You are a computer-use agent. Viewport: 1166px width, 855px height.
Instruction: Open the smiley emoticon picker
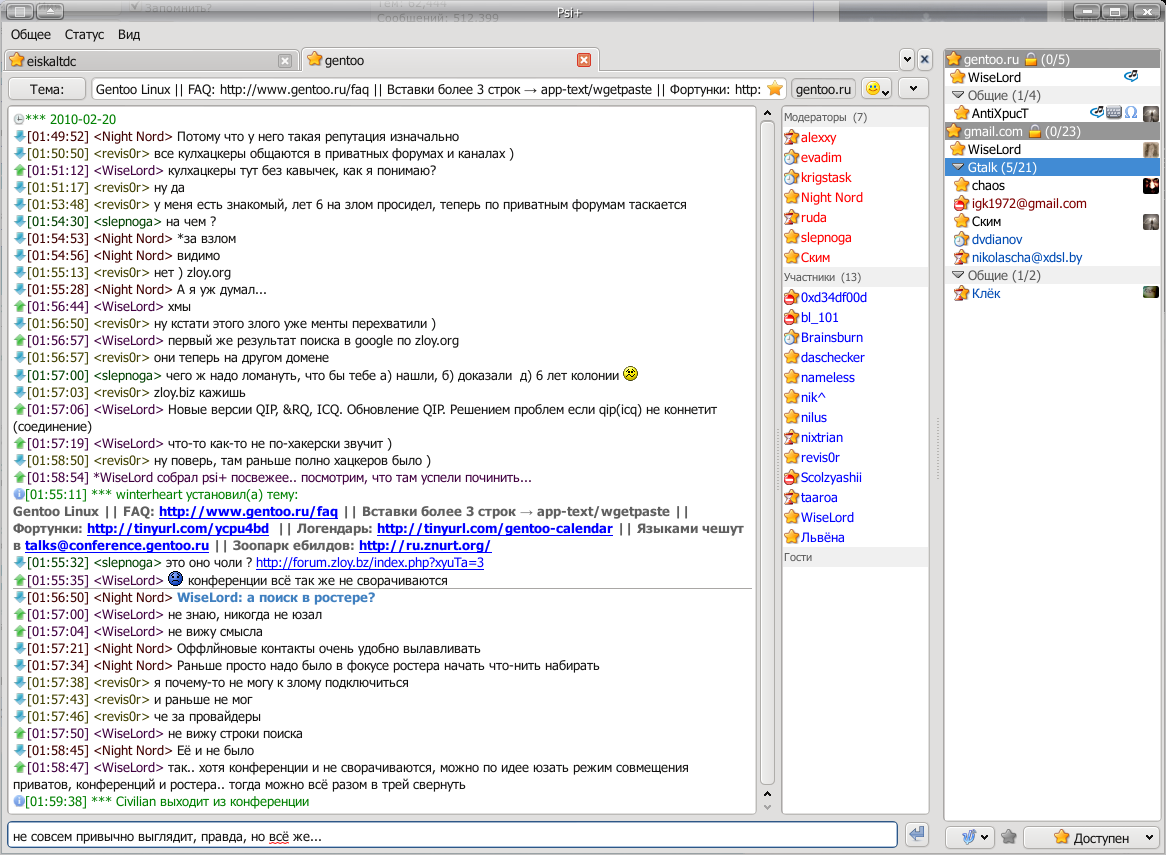click(877, 89)
